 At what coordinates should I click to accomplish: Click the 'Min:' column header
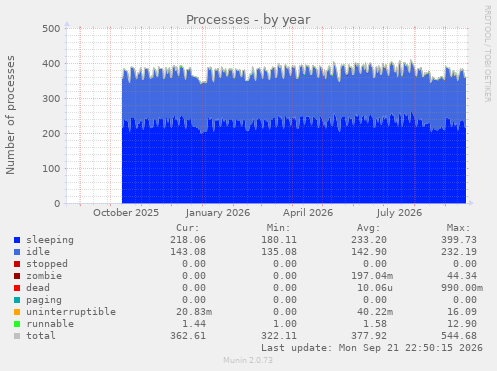point(278,228)
